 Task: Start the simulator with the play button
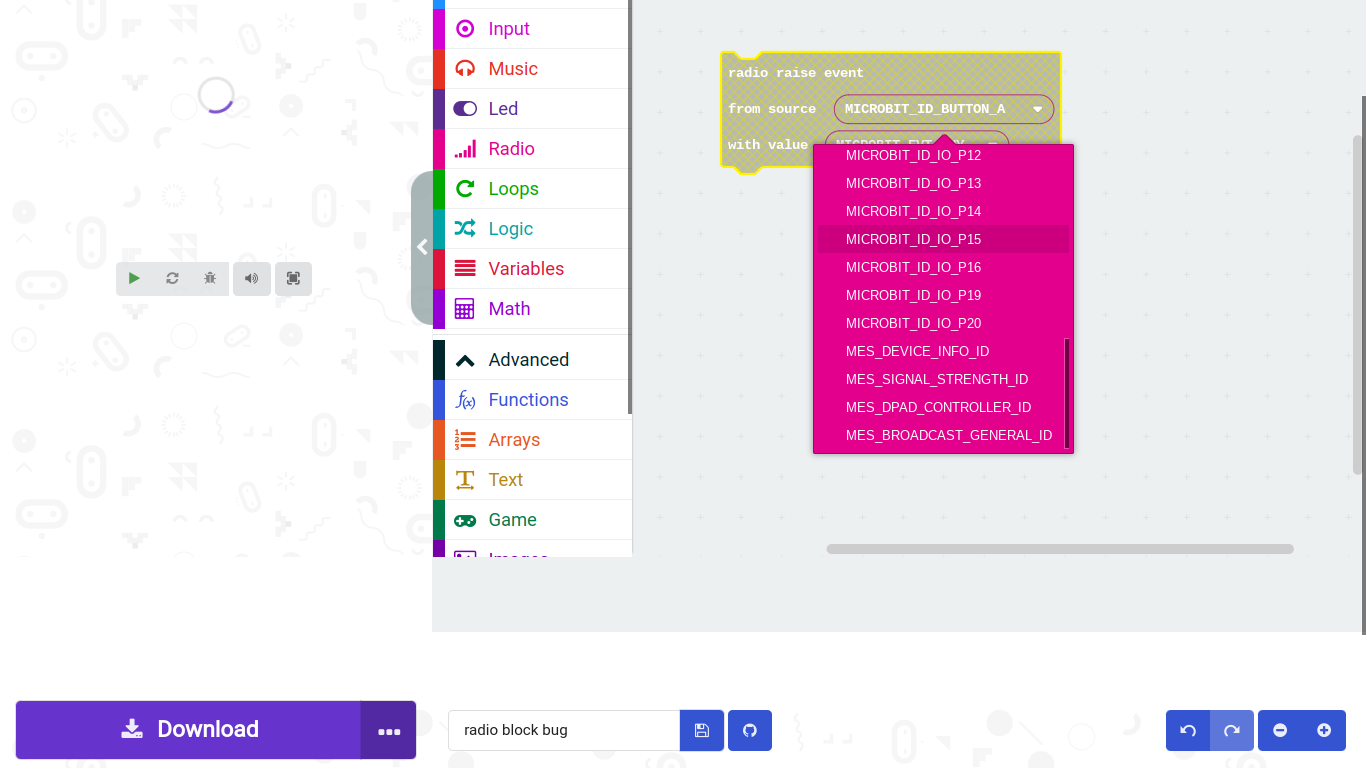135,279
